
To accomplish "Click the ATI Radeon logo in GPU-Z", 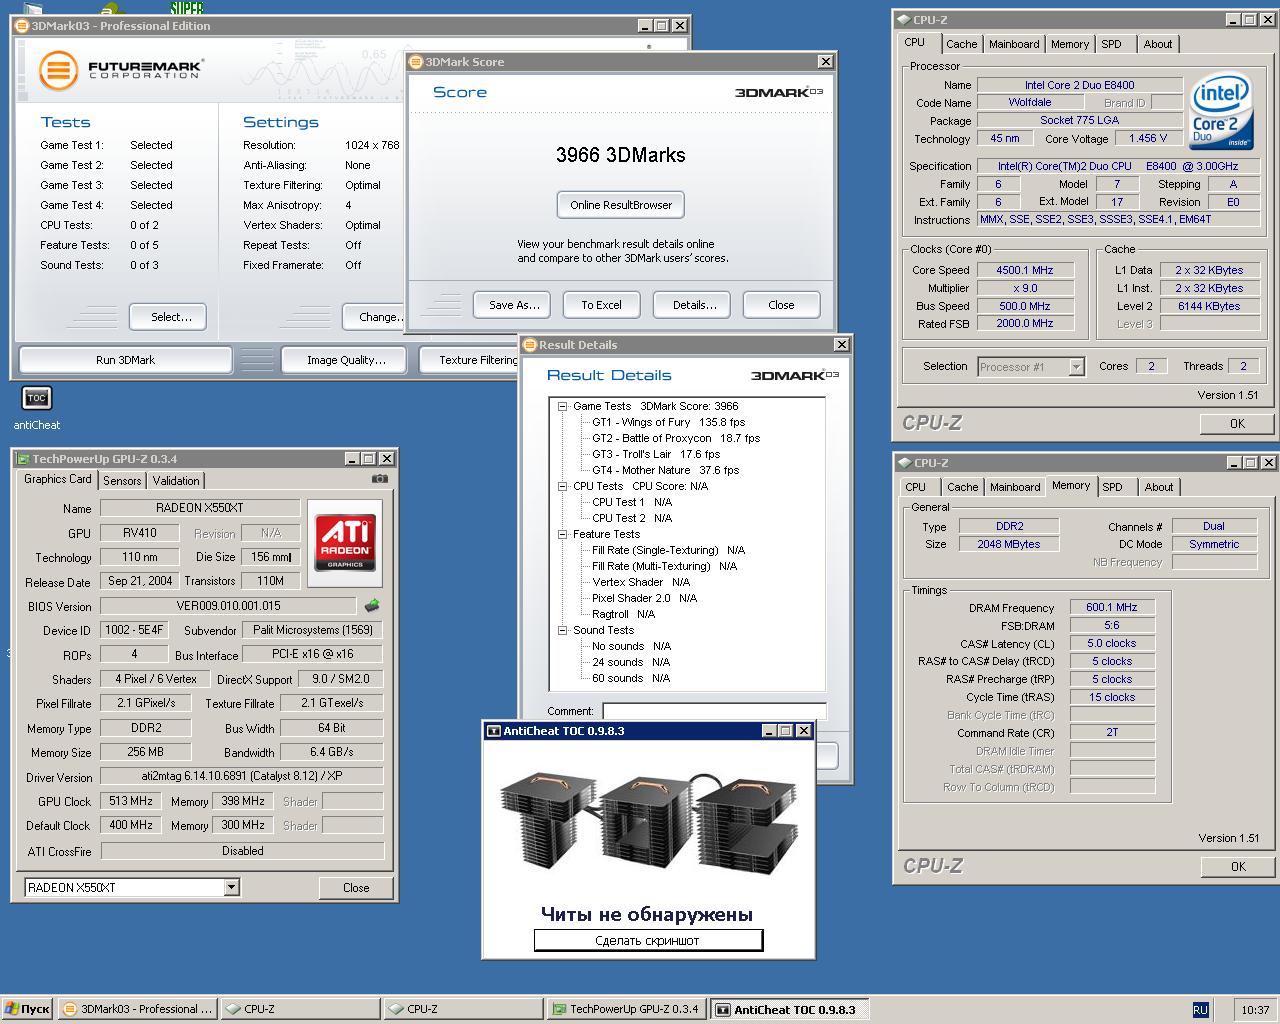I will [x=346, y=541].
